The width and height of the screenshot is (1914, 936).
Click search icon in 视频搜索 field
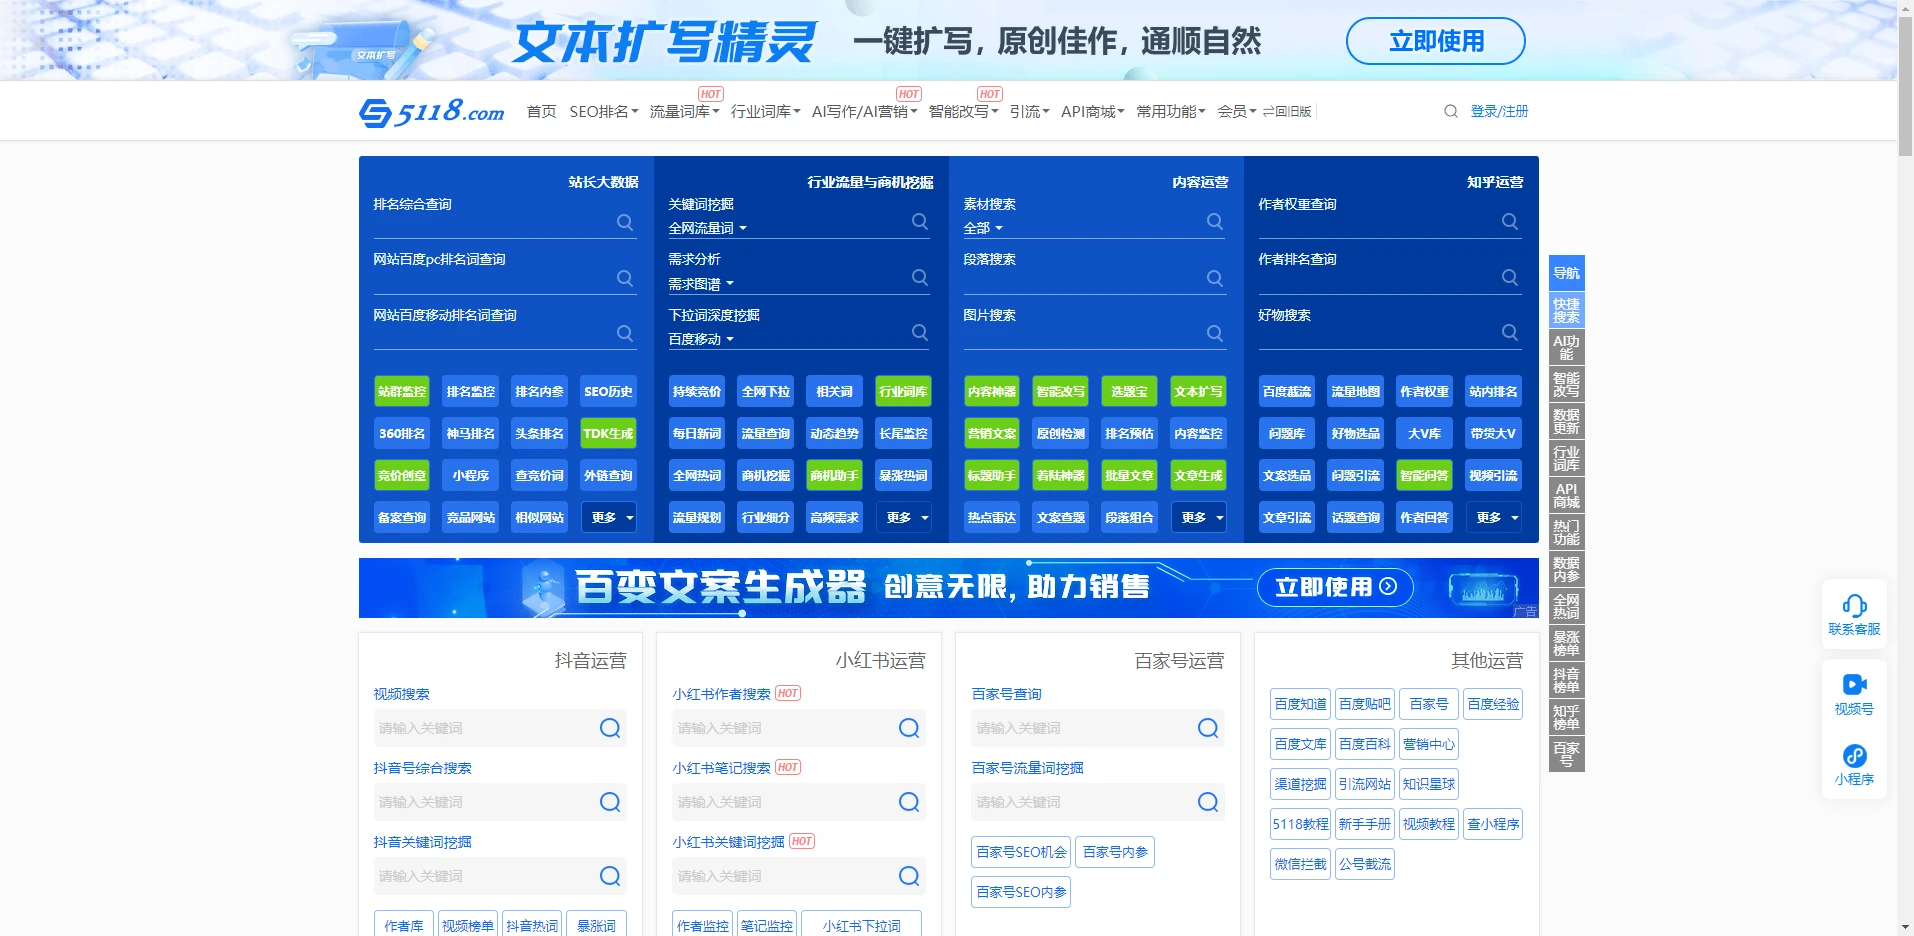click(x=610, y=728)
